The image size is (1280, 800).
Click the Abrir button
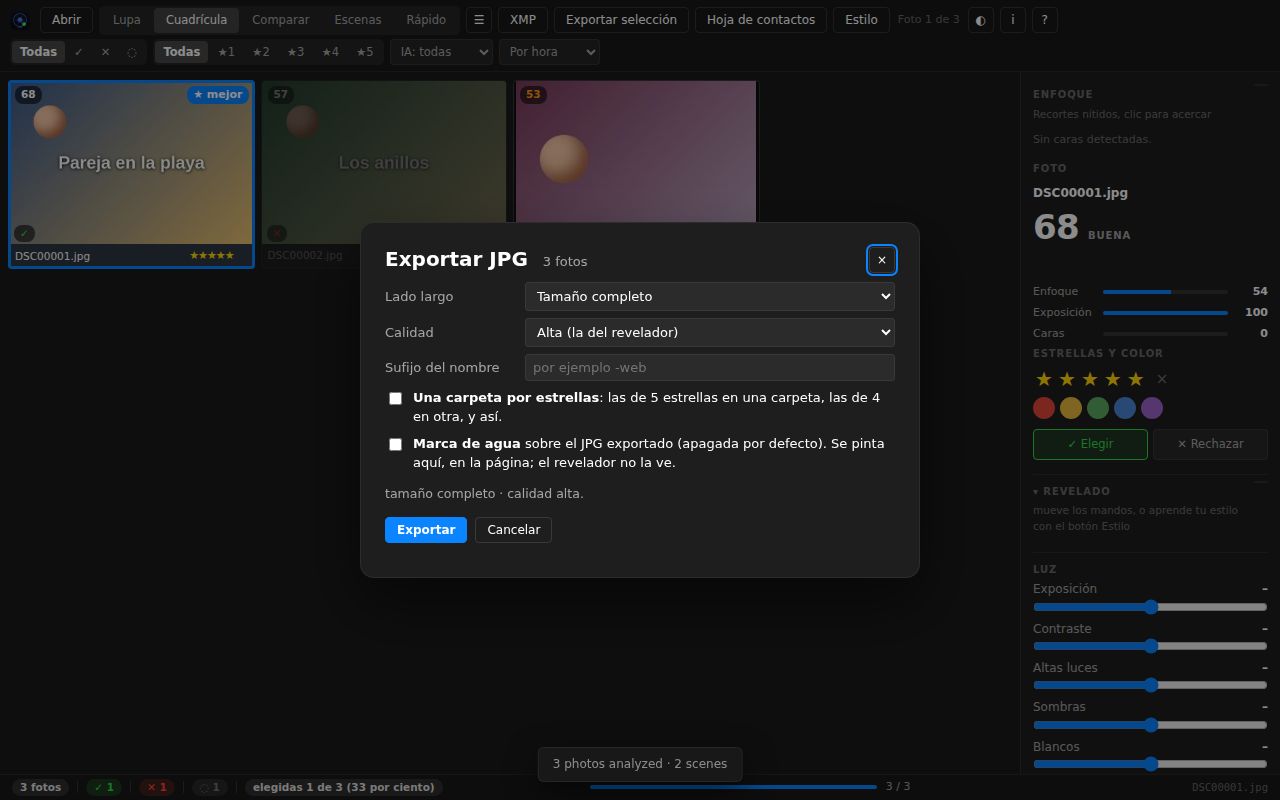(66, 20)
